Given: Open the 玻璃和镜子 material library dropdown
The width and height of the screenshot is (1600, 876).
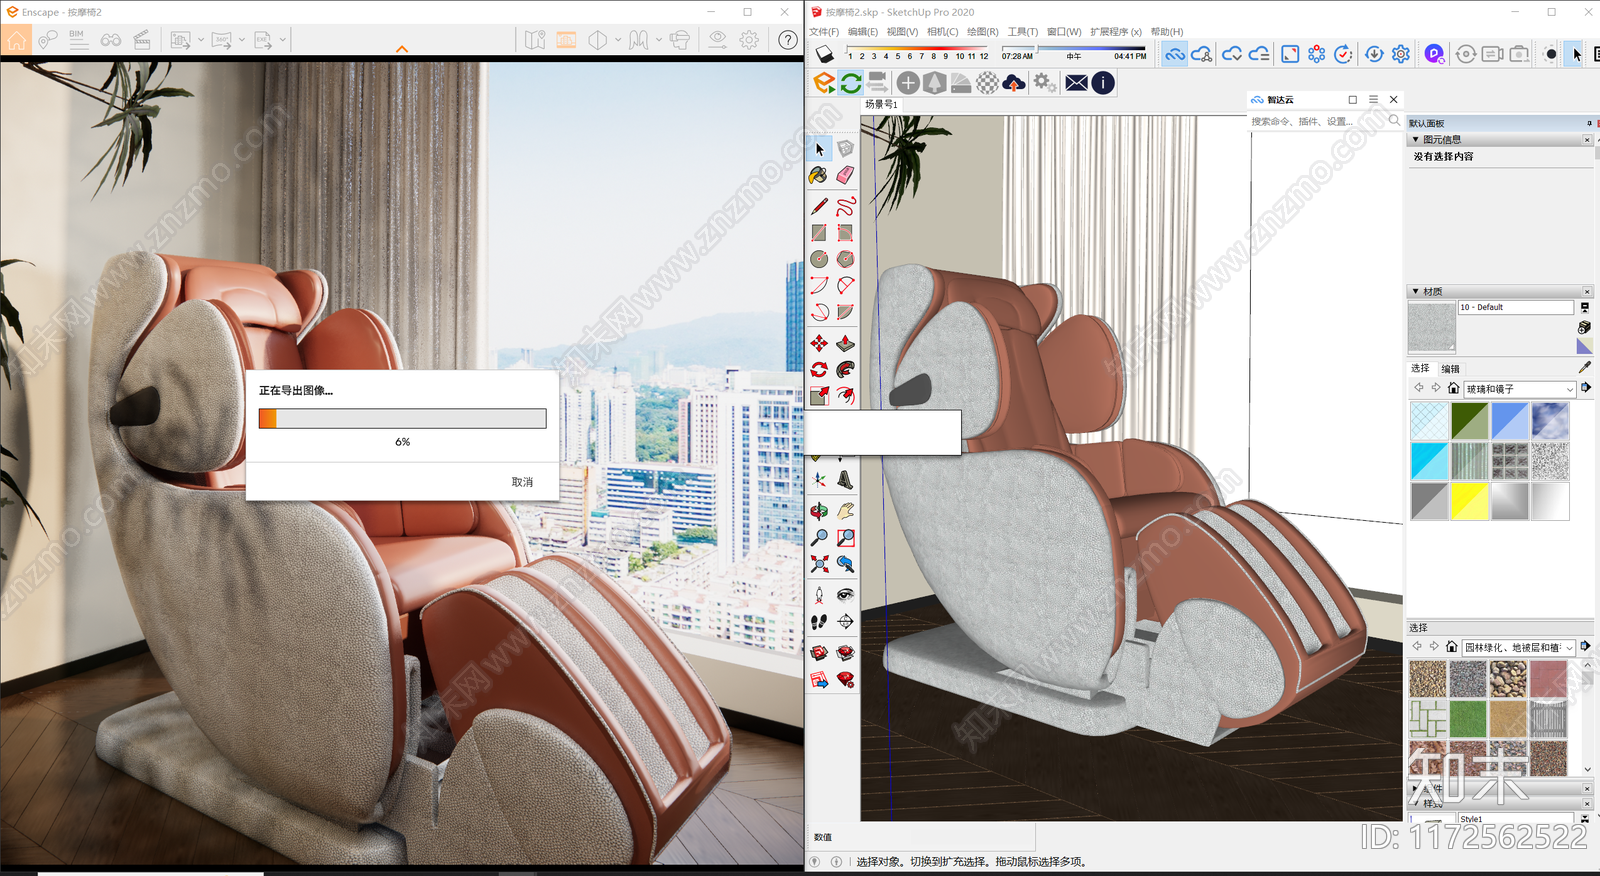Looking at the screenshot, I should click(1520, 389).
